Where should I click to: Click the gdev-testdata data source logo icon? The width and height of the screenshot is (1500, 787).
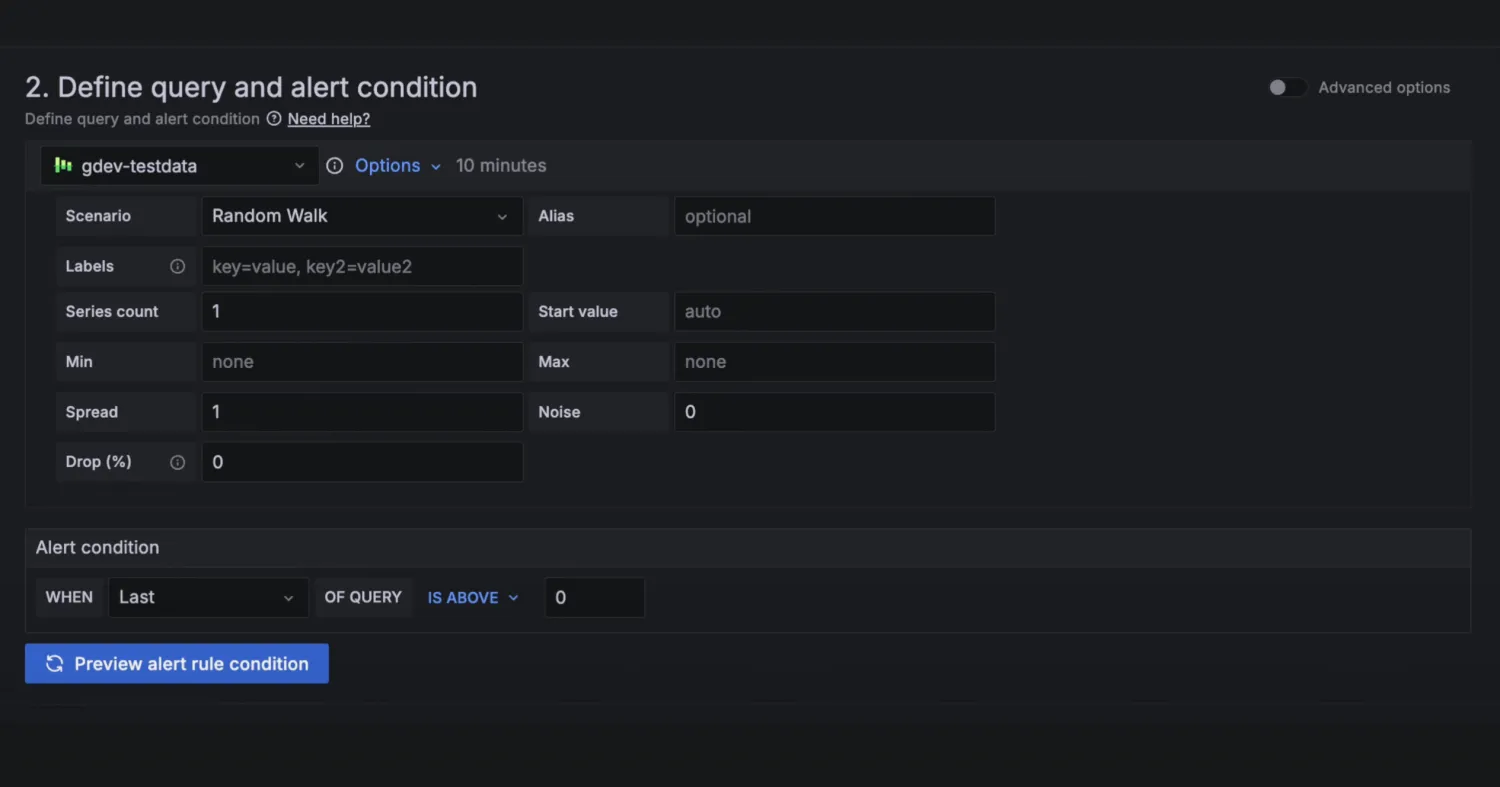(x=63, y=166)
